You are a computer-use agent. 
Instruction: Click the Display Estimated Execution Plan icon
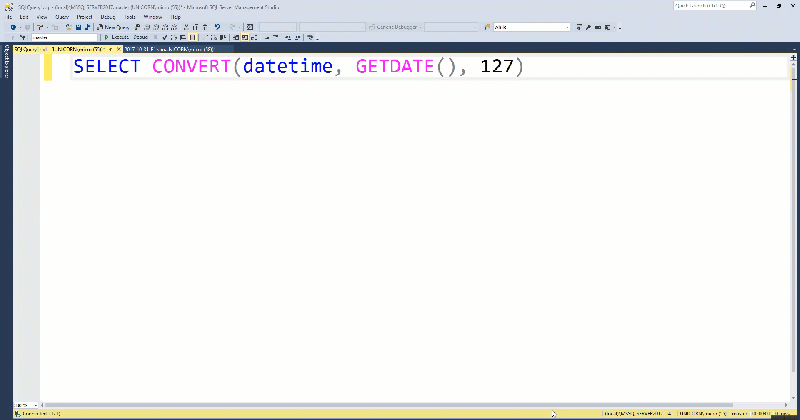pos(173,37)
